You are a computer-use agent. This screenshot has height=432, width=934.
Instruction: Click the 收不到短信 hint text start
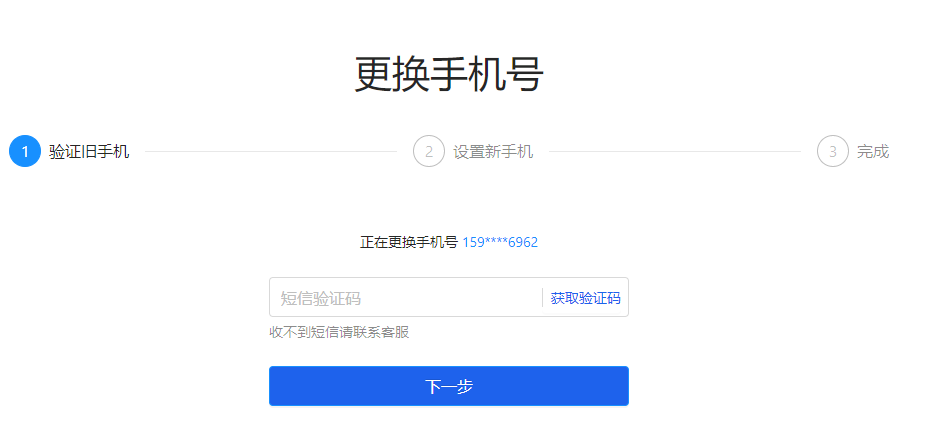pyautogui.click(x=299, y=332)
